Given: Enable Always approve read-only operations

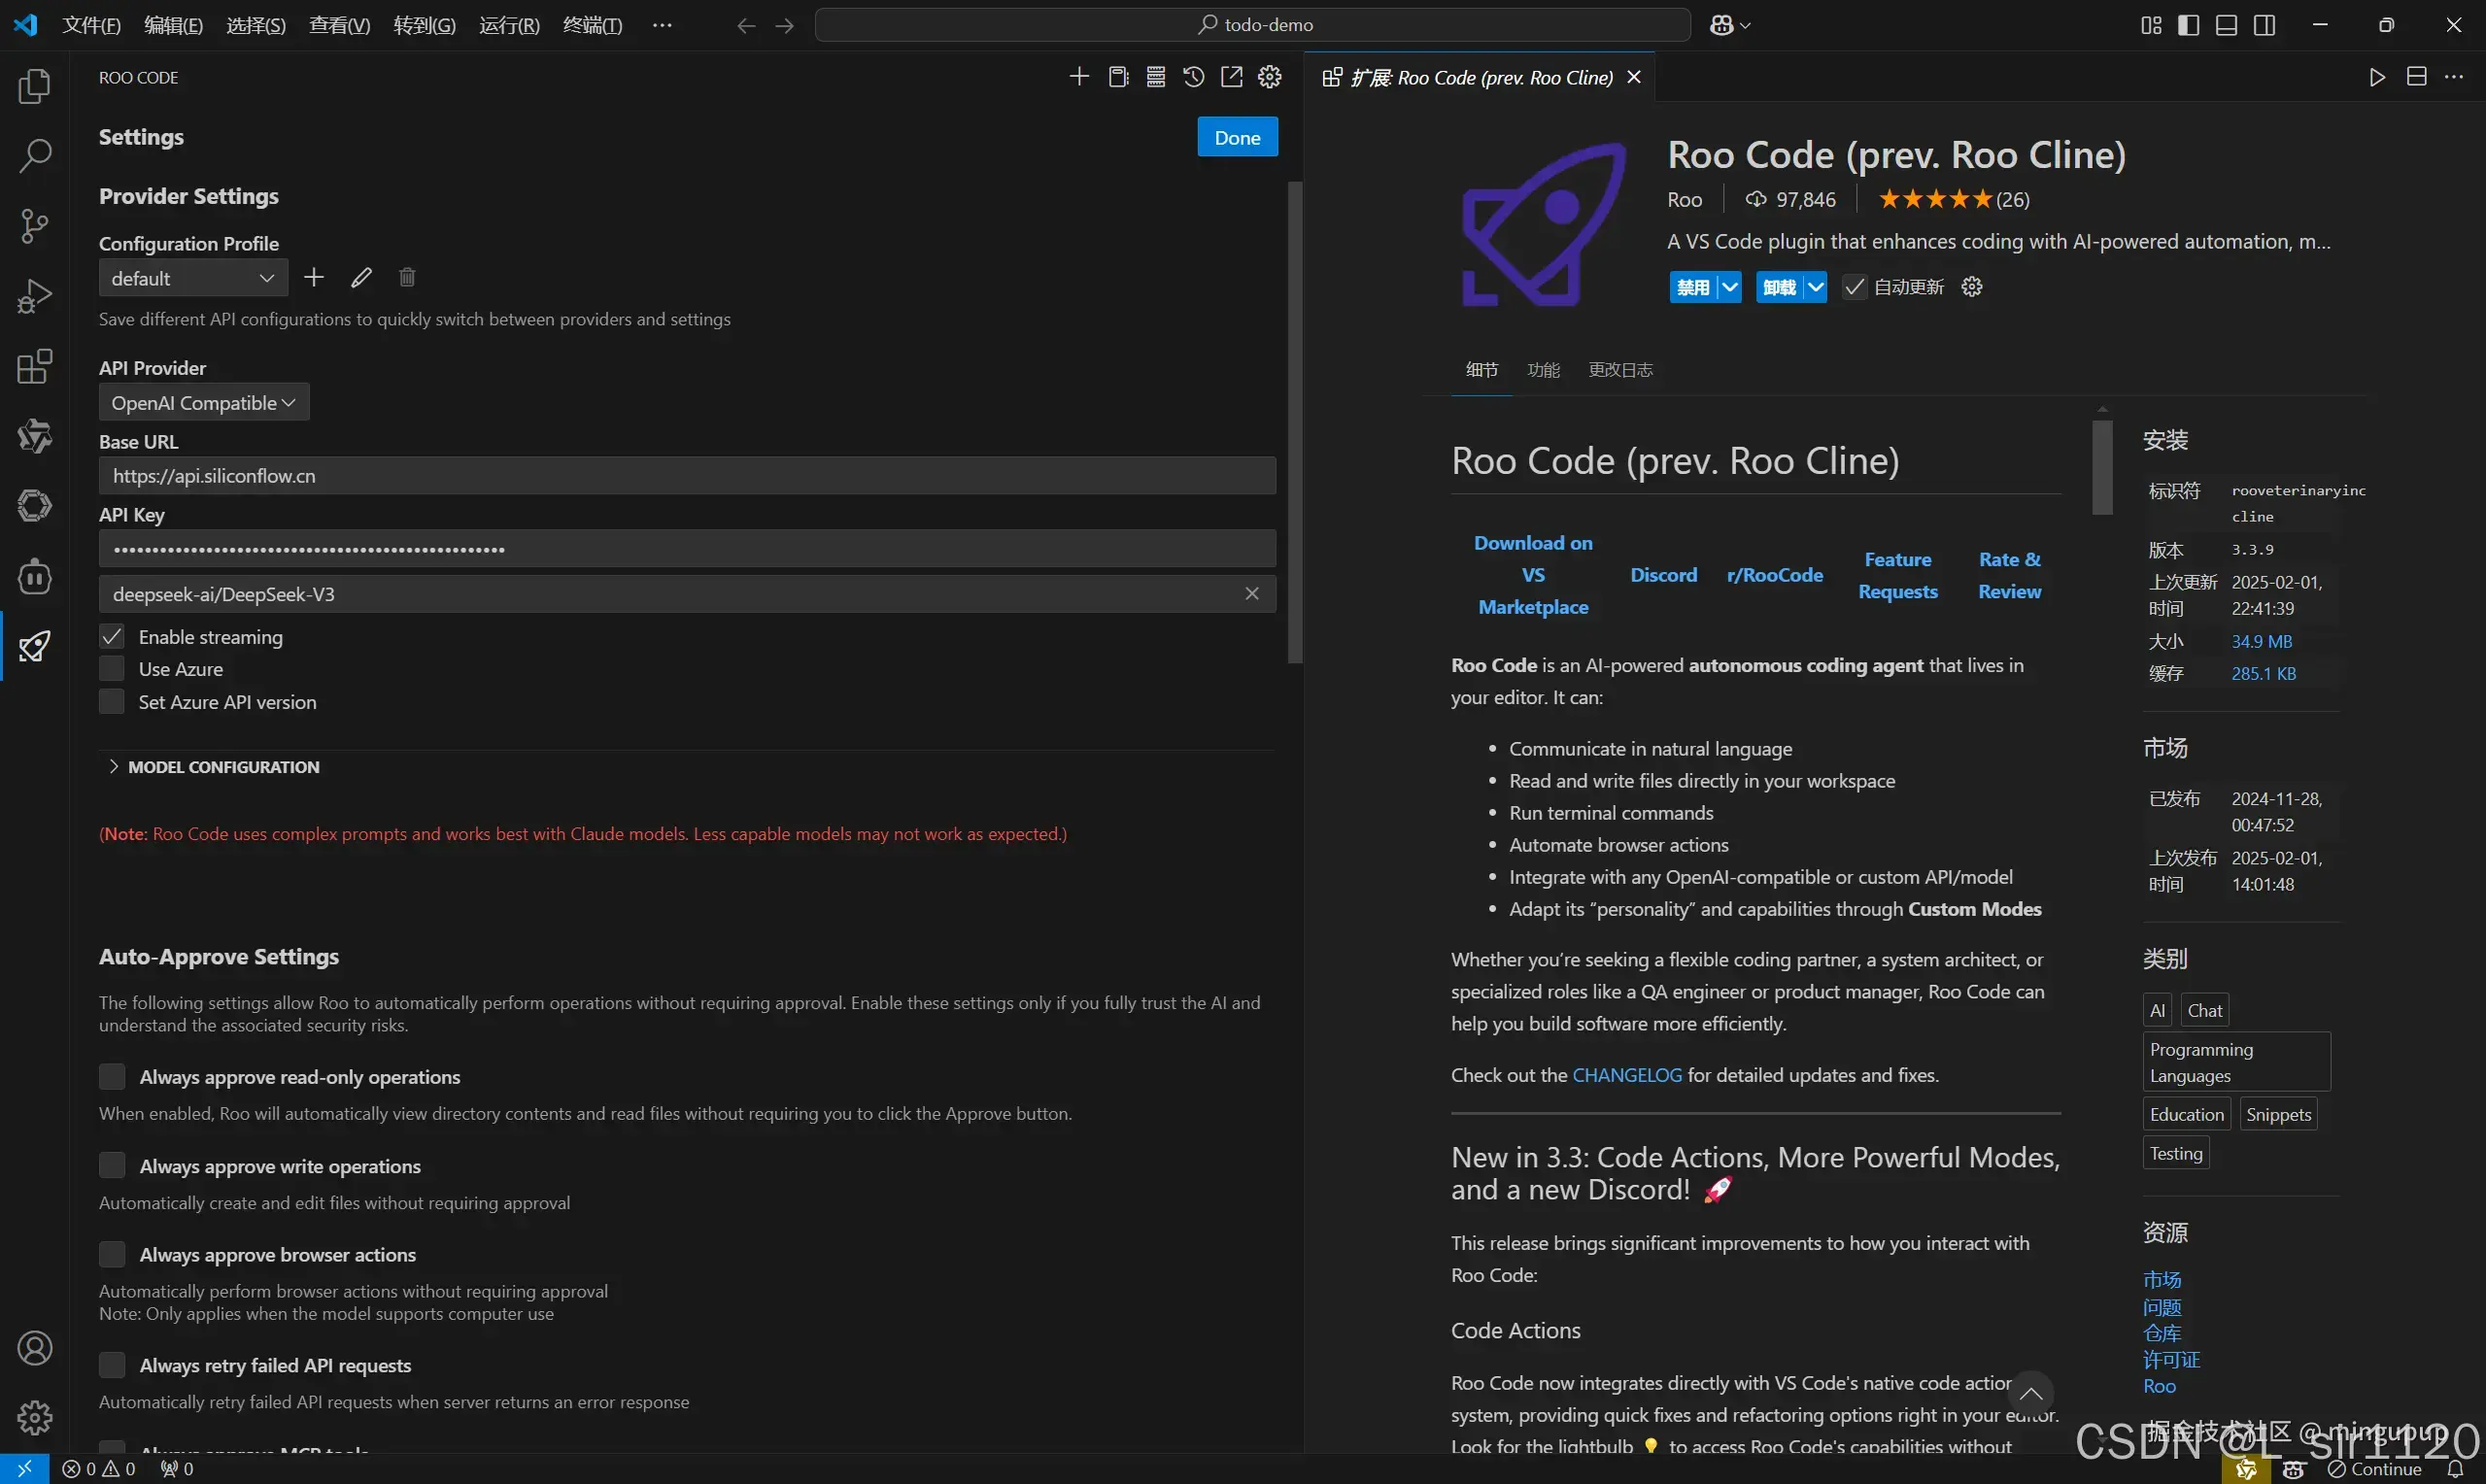Looking at the screenshot, I should 112,1077.
